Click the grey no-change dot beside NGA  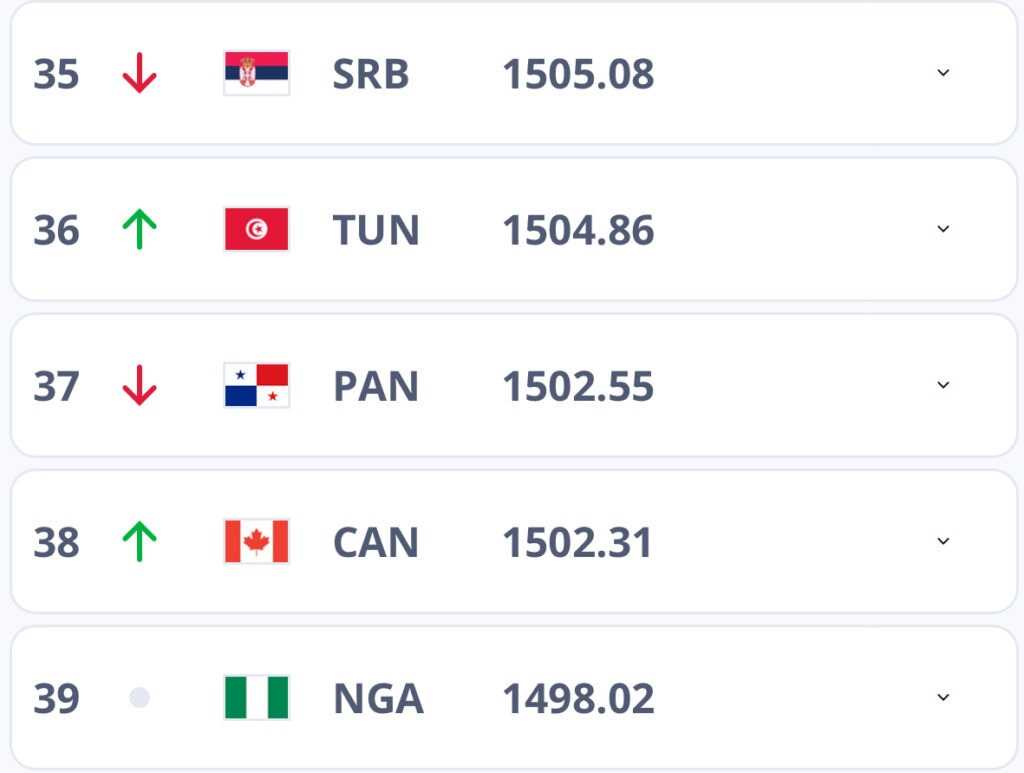click(x=139, y=697)
